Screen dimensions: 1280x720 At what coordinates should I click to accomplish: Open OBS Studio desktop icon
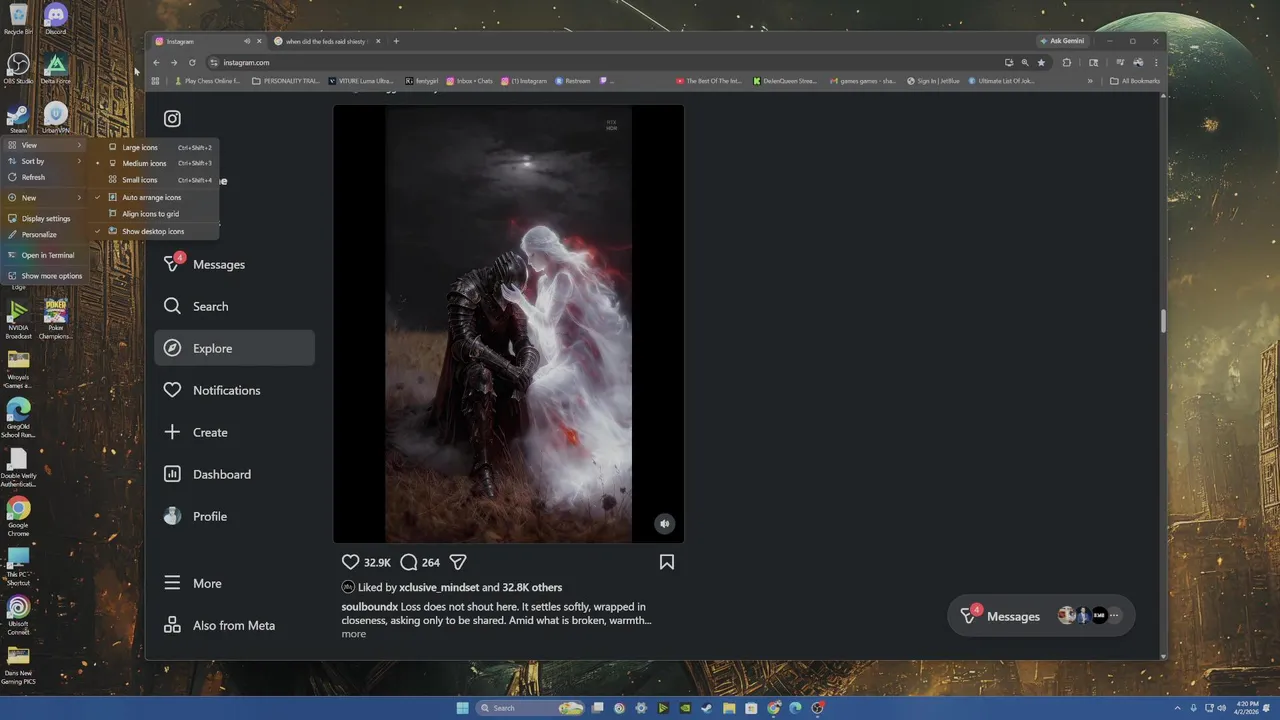click(18, 68)
